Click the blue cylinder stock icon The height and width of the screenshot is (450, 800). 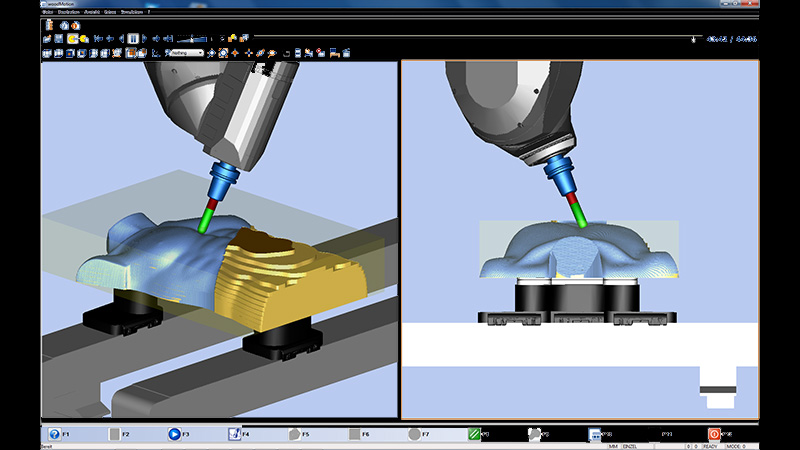tap(297, 53)
